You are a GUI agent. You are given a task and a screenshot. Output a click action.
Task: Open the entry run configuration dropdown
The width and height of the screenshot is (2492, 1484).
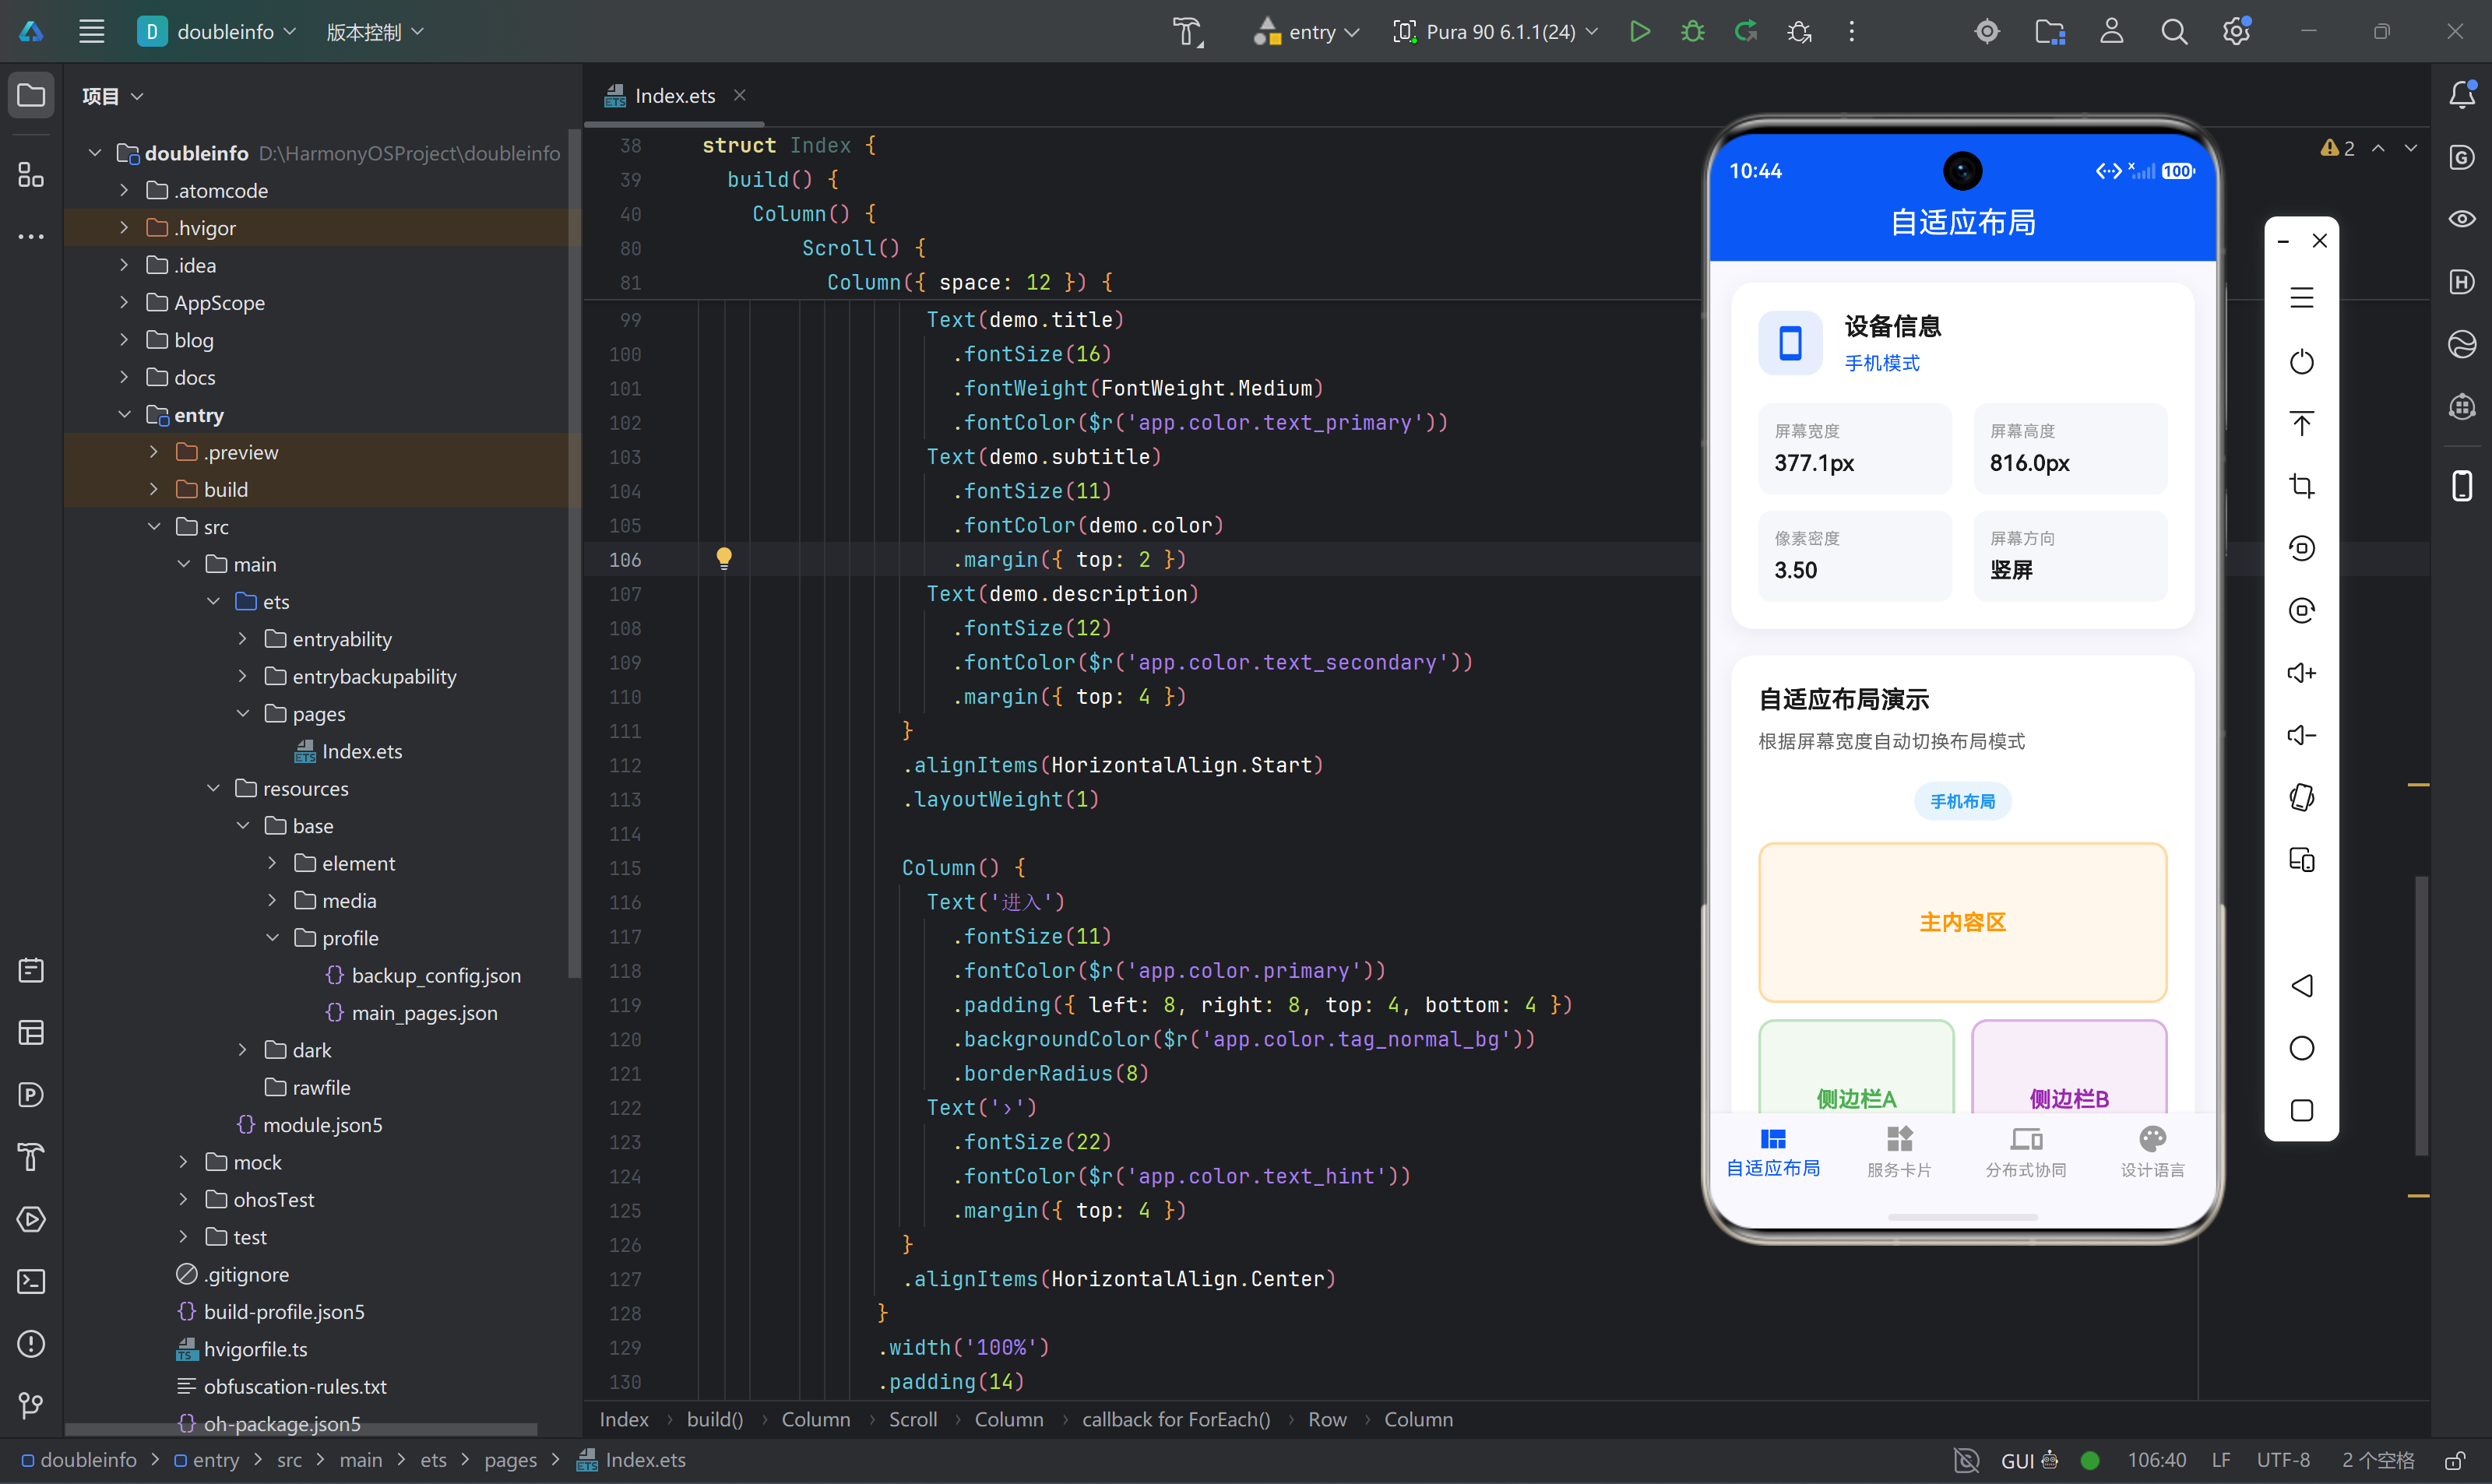(1306, 32)
